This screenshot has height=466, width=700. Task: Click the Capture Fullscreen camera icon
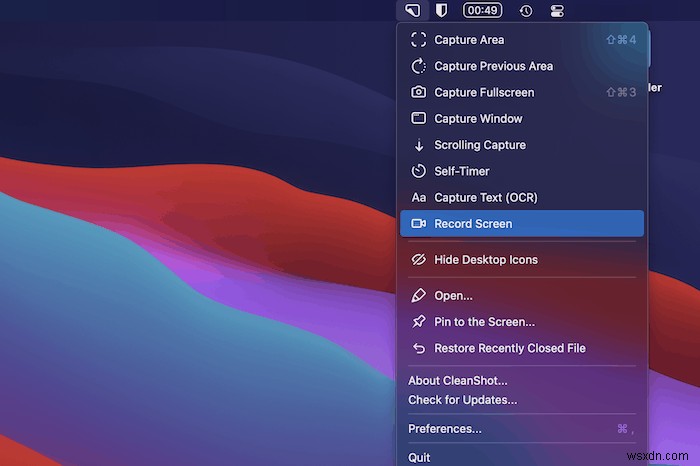click(418, 92)
